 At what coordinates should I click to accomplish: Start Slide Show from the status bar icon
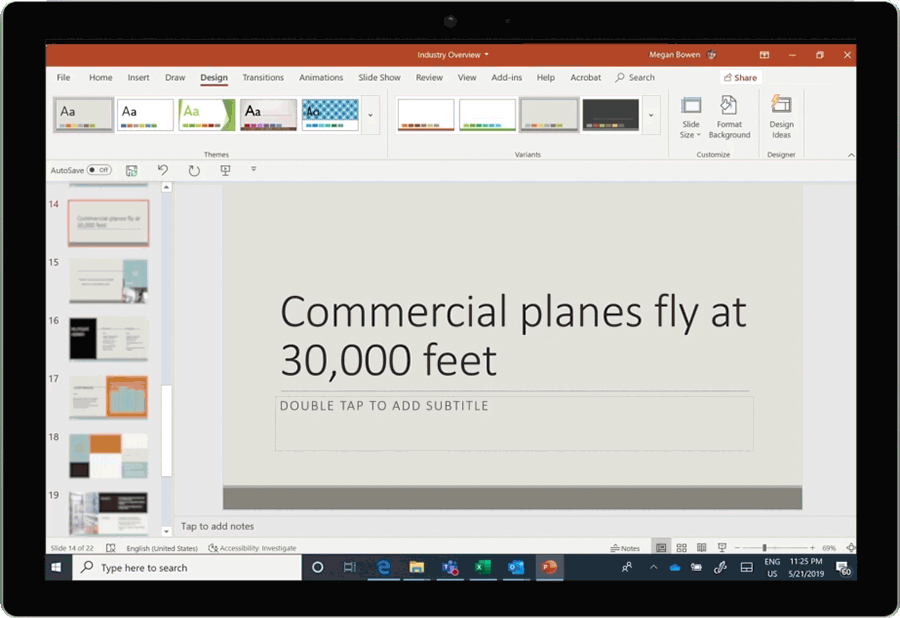[x=721, y=547]
